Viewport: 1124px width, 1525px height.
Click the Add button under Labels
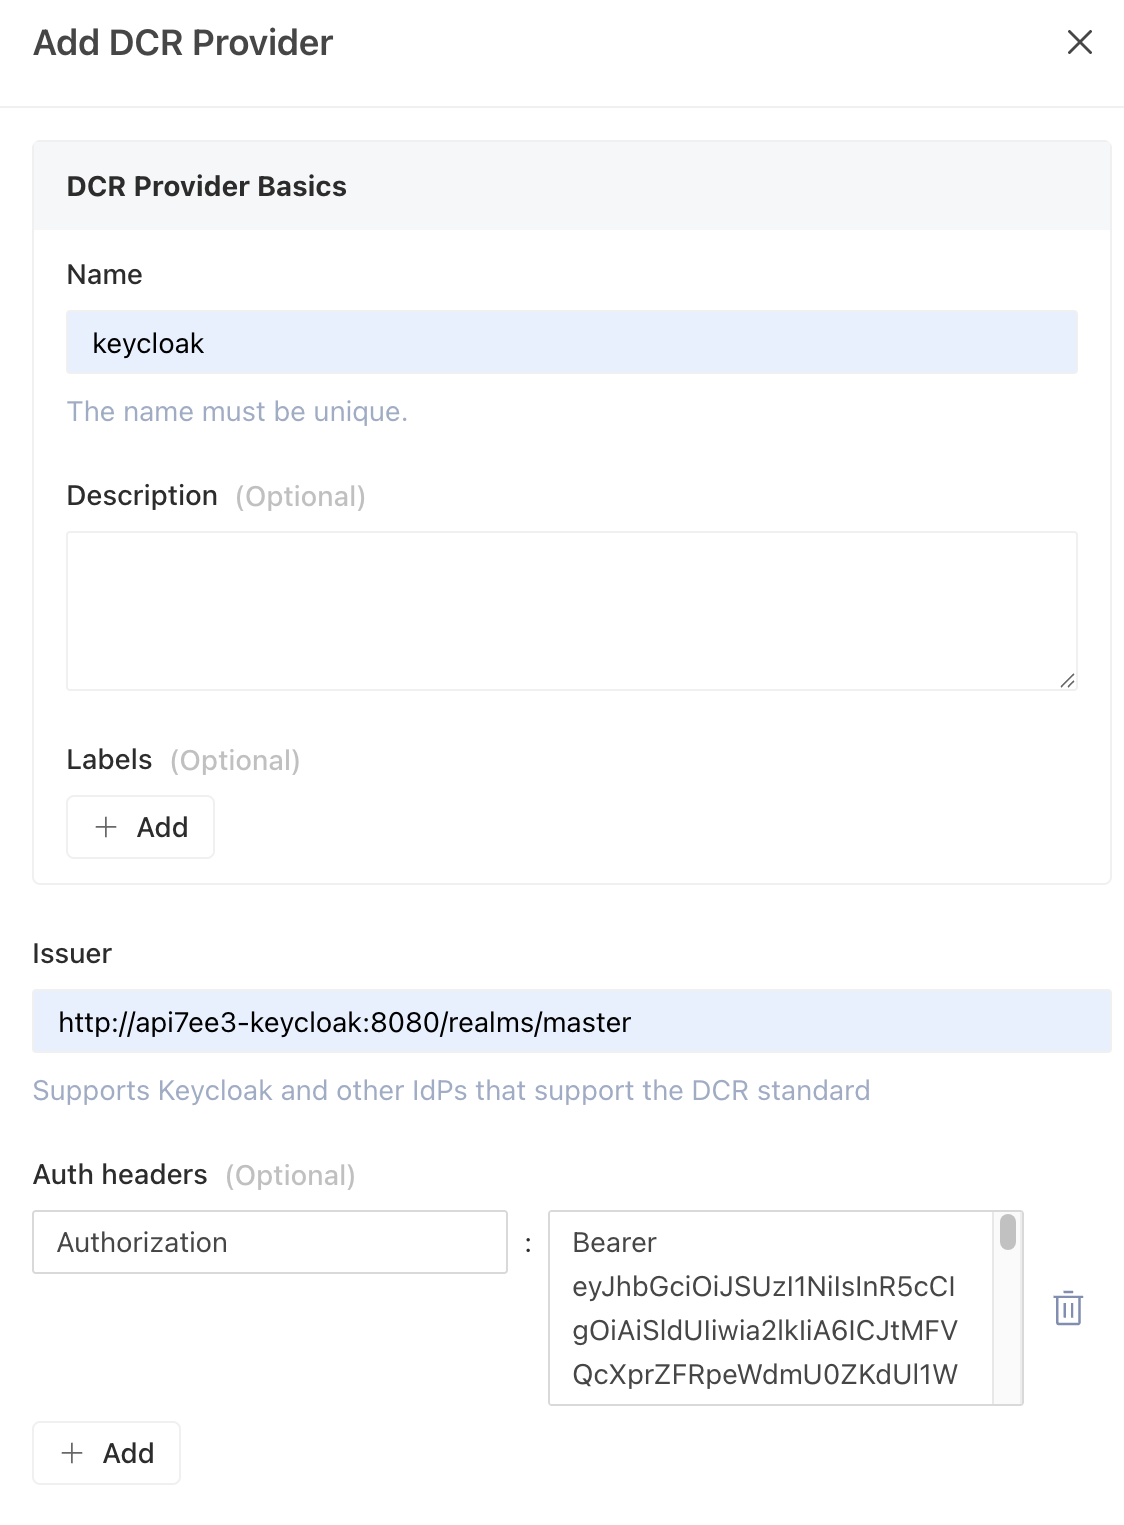tap(140, 827)
